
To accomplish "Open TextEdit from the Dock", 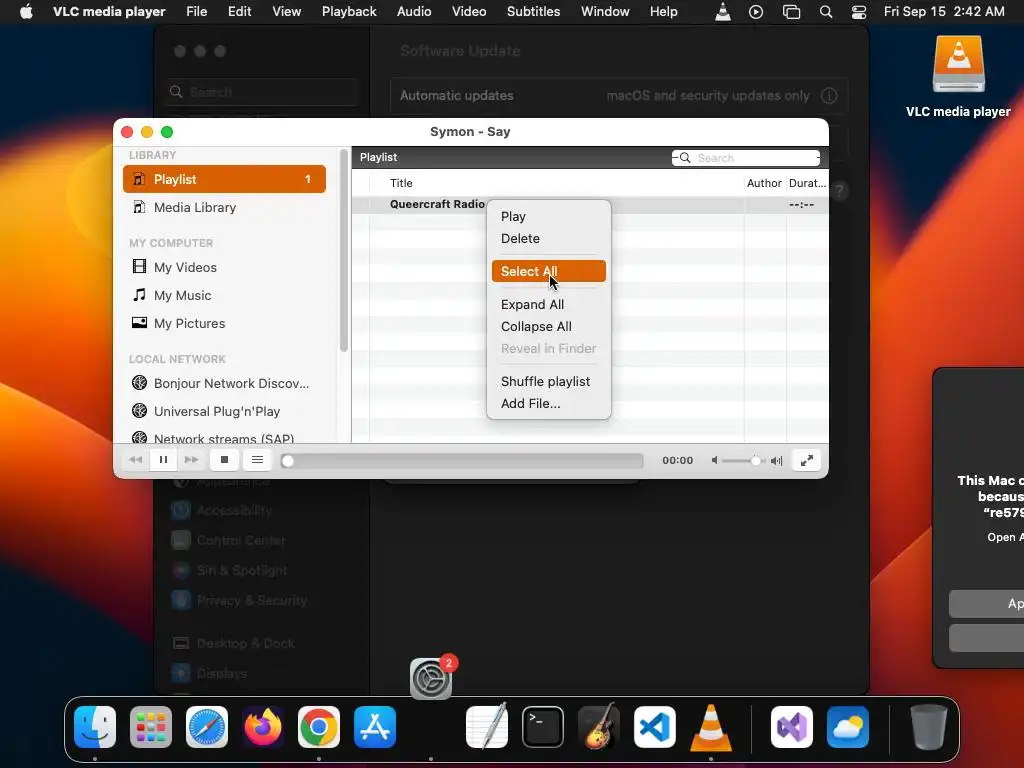I will 487,725.
